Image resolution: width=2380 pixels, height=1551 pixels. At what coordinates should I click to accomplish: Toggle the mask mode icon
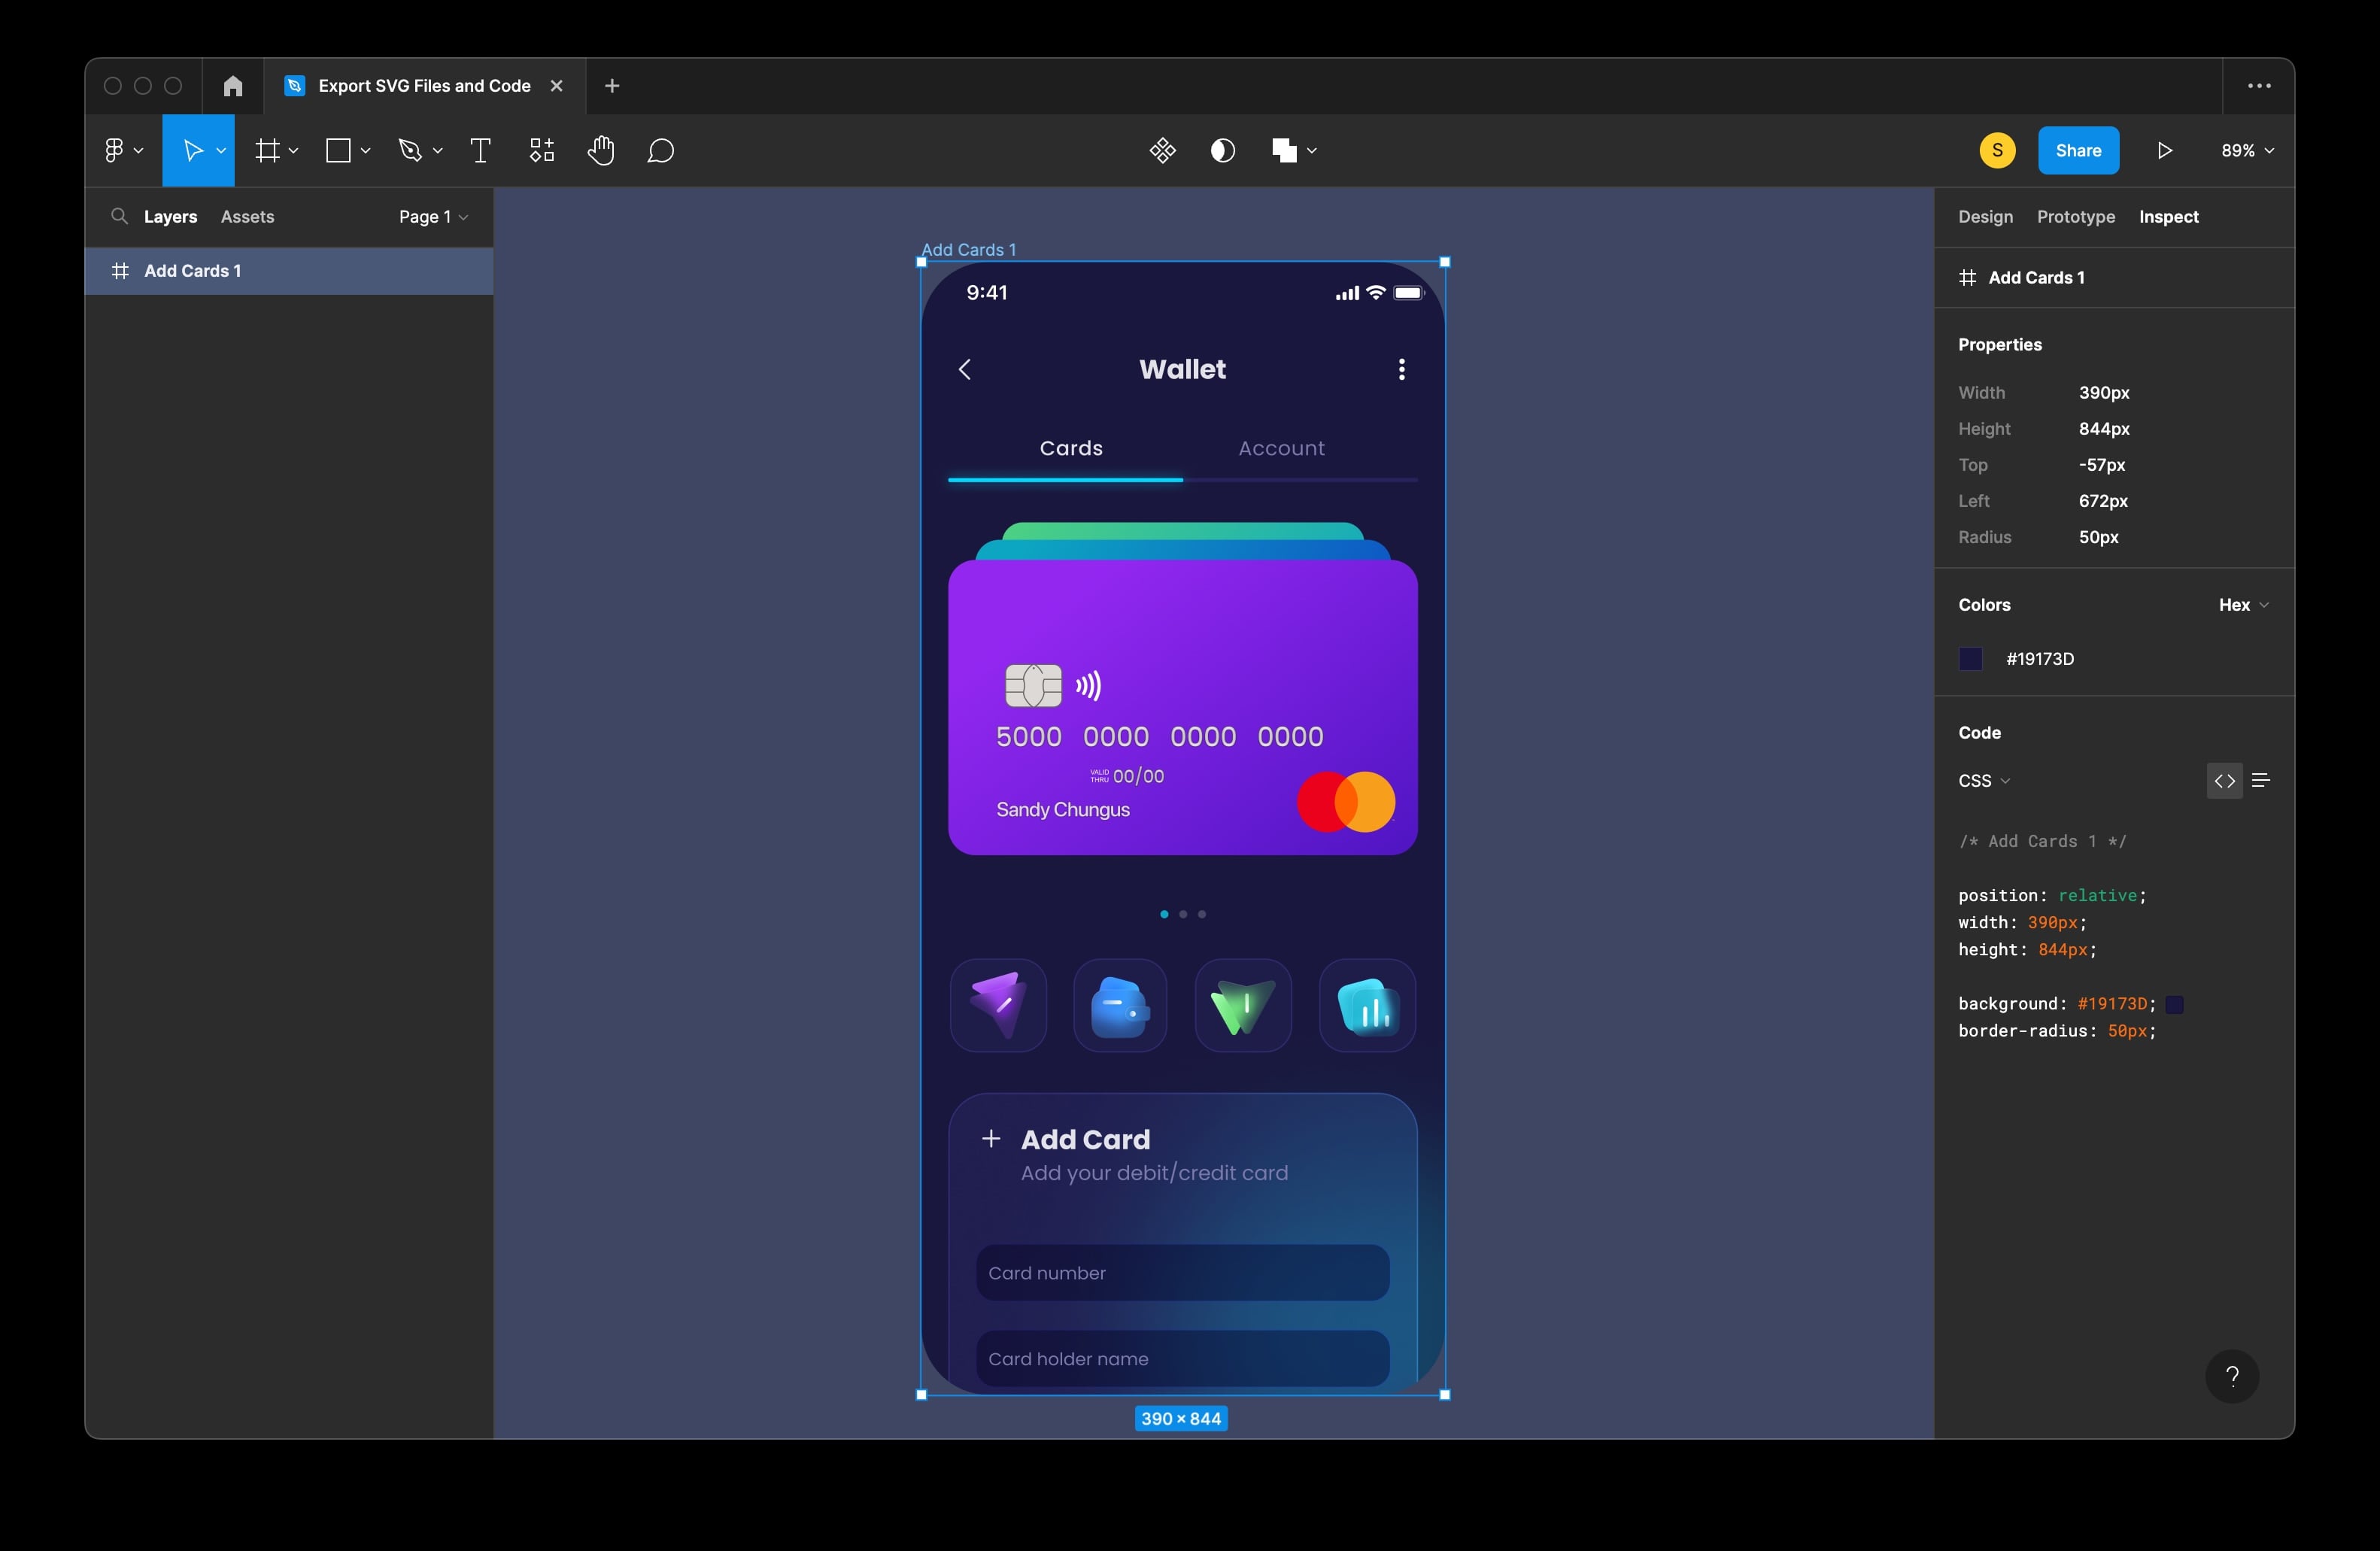1222,150
